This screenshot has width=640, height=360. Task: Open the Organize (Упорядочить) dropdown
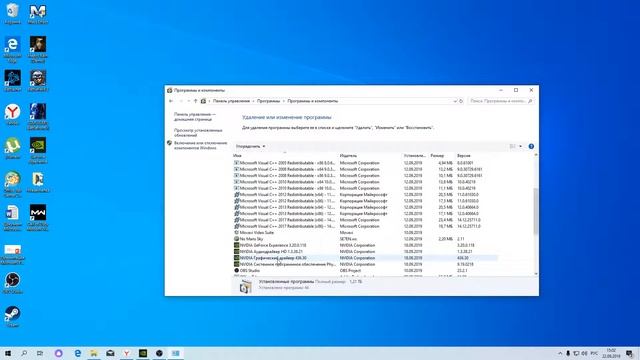coord(250,146)
